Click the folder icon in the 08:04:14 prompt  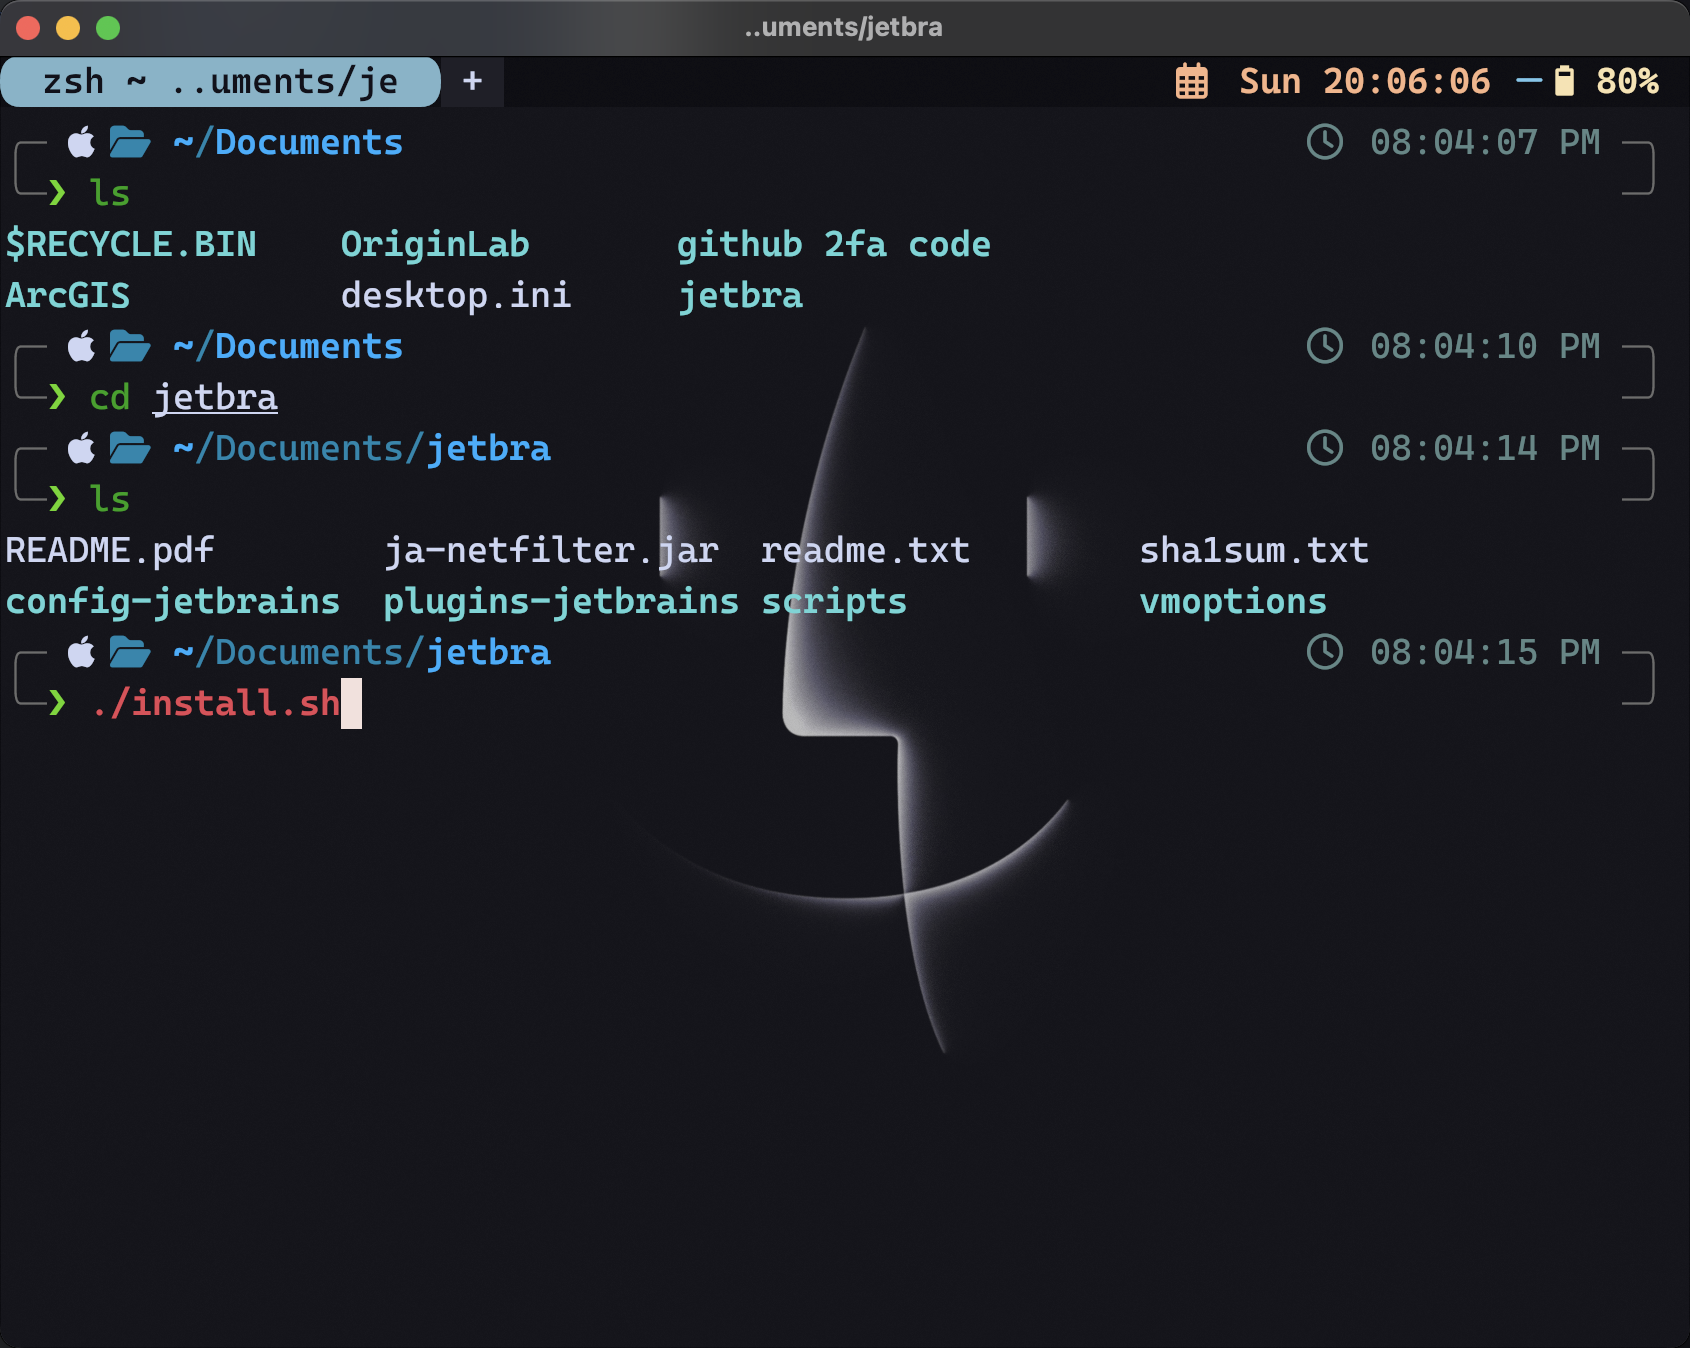(x=130, y=449)
